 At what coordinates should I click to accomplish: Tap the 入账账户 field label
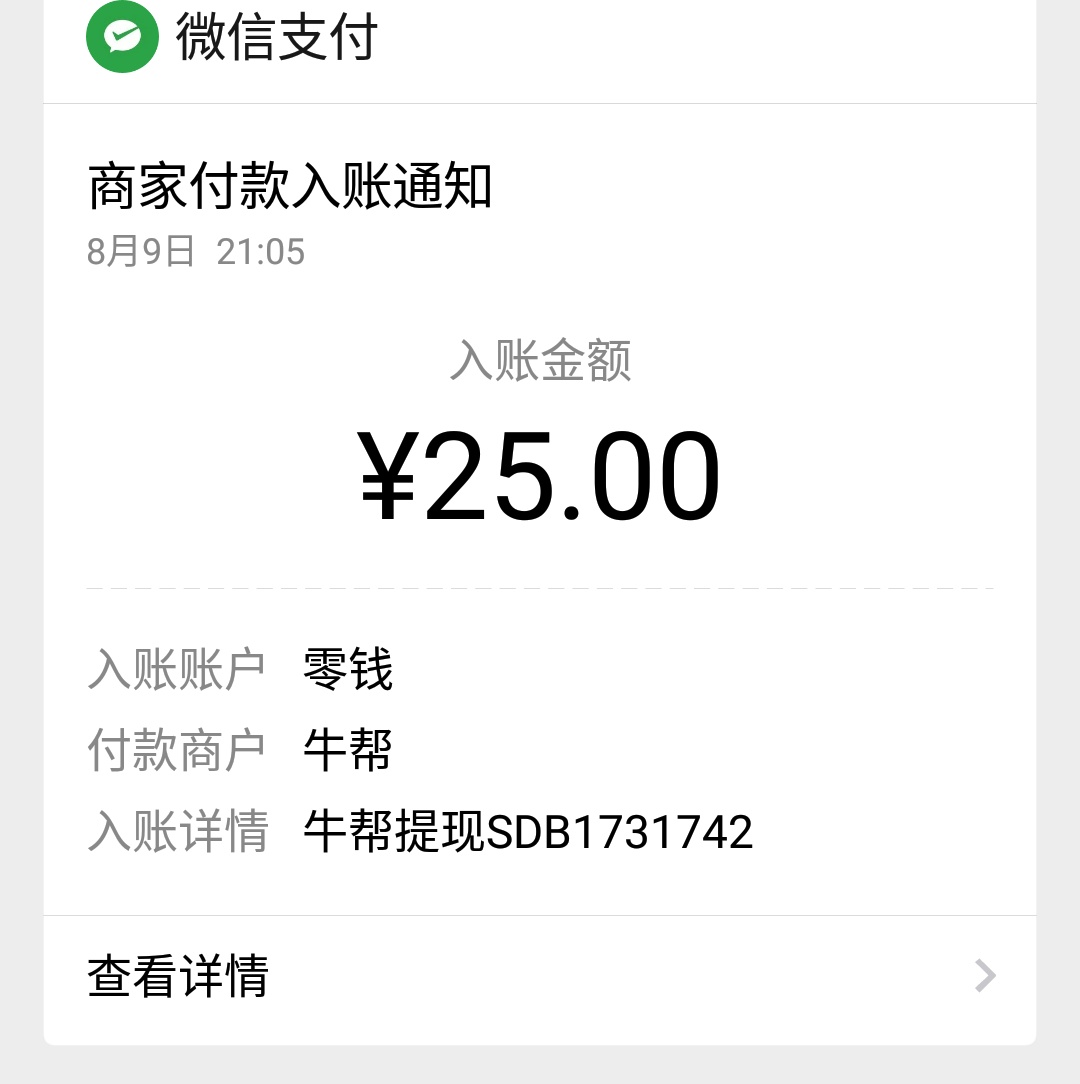point(177,669)
